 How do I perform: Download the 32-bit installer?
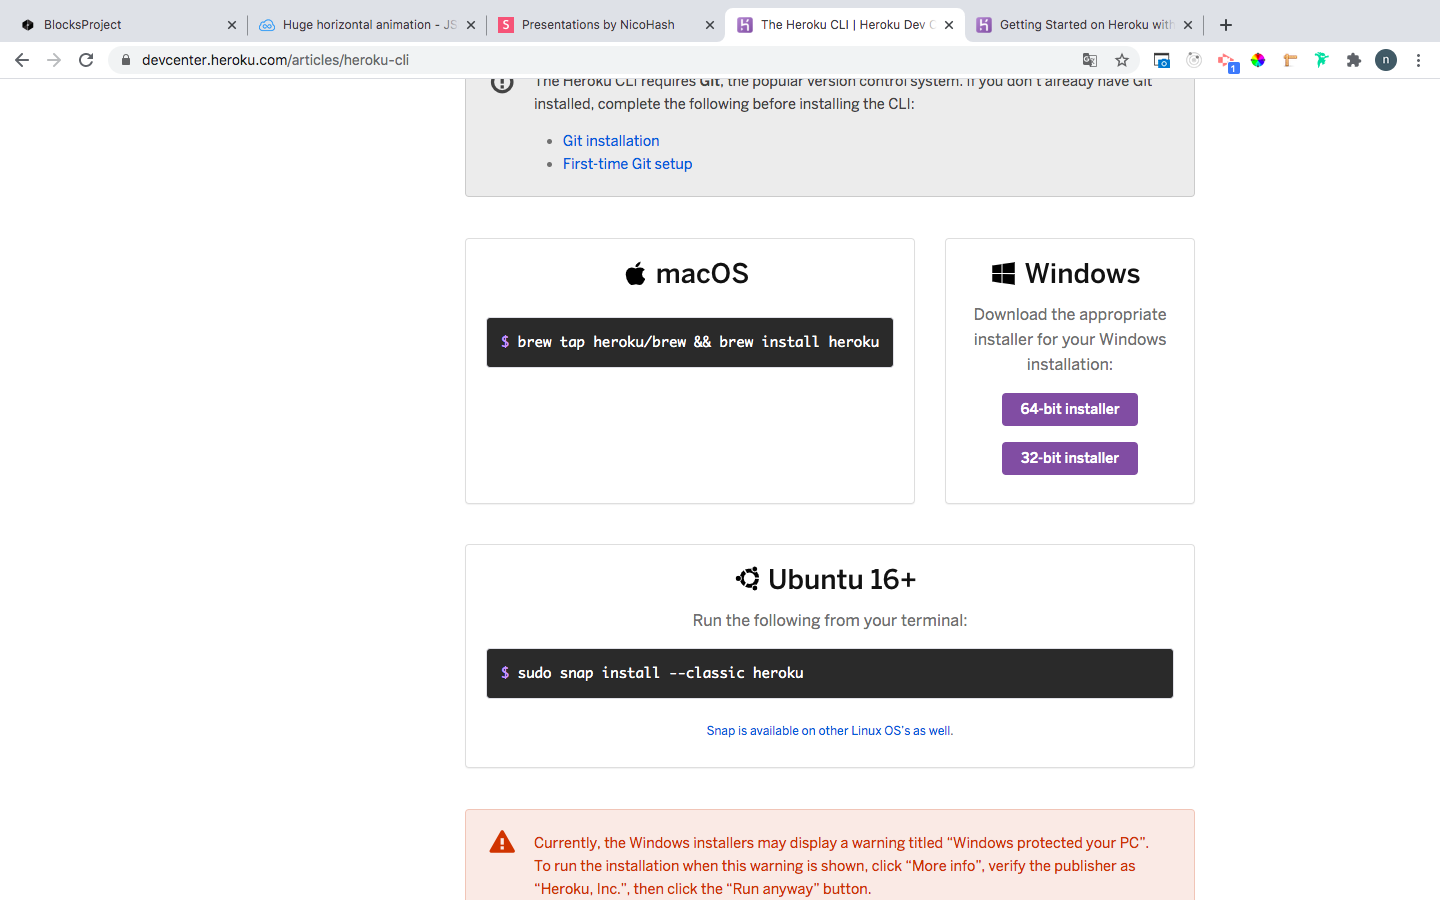1070,458
